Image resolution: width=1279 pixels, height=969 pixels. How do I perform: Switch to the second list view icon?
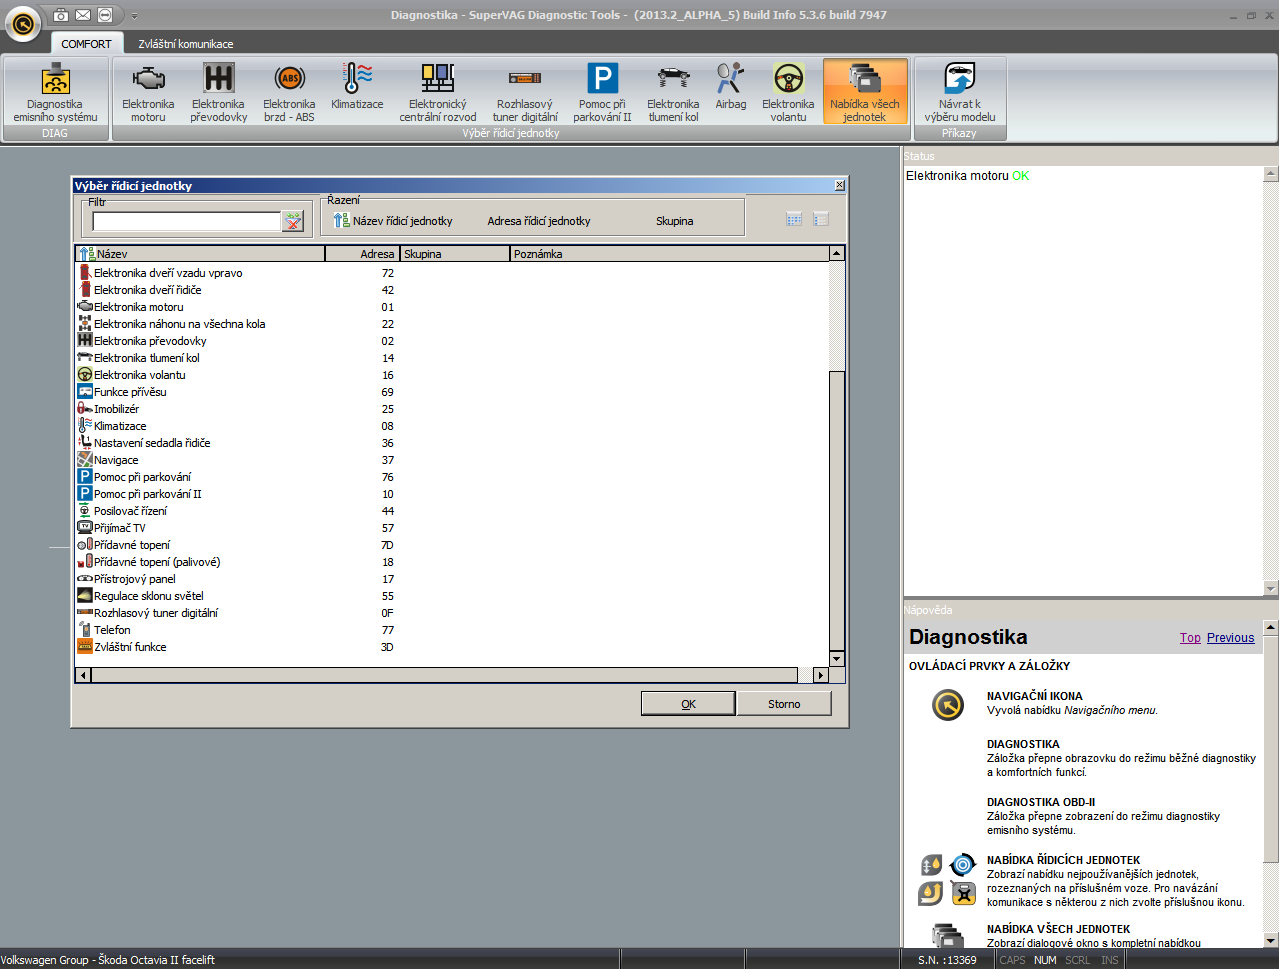821,219
